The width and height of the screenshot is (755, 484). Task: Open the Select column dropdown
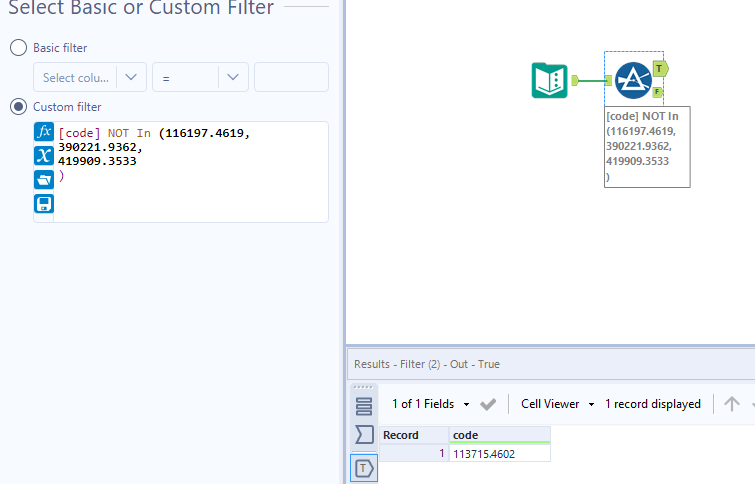coord(90,77)
